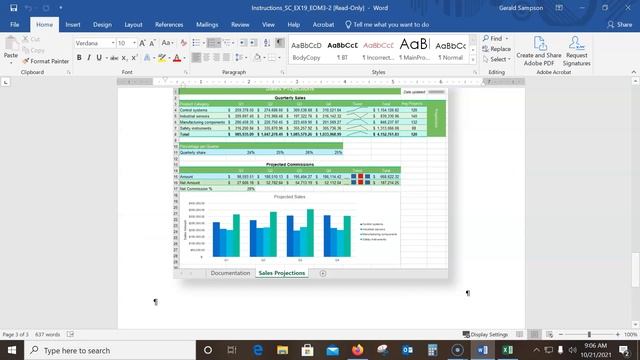Apply superscript formatting
Viewport: 640px width, 360px height.
[x=134, y=58]
